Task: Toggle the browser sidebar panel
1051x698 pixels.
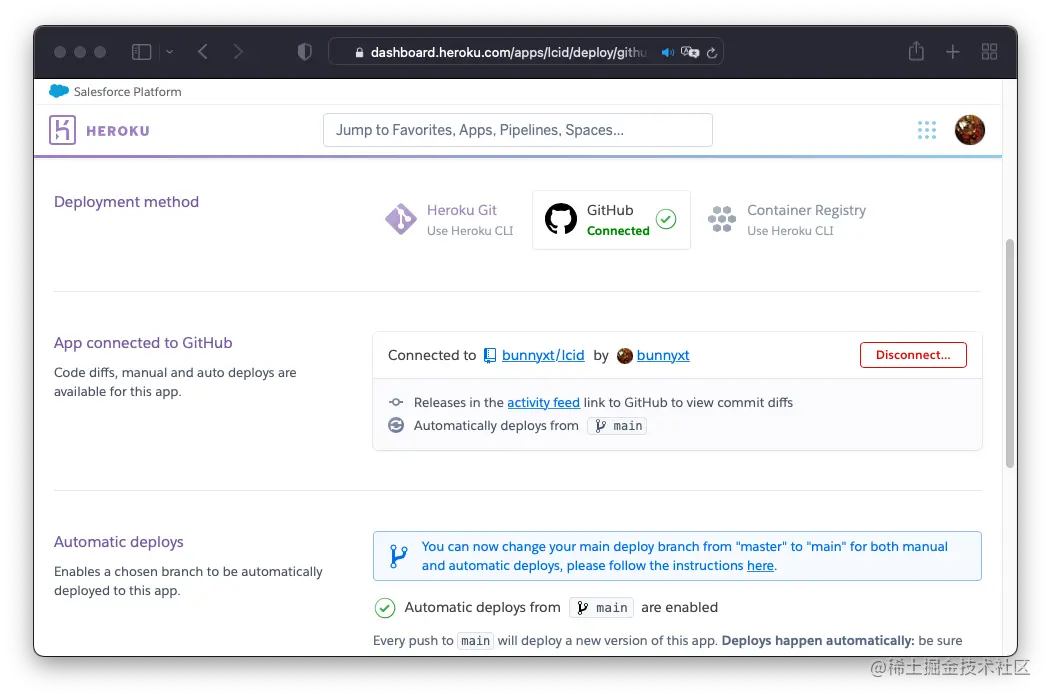Action: click(x=140, y=51)
